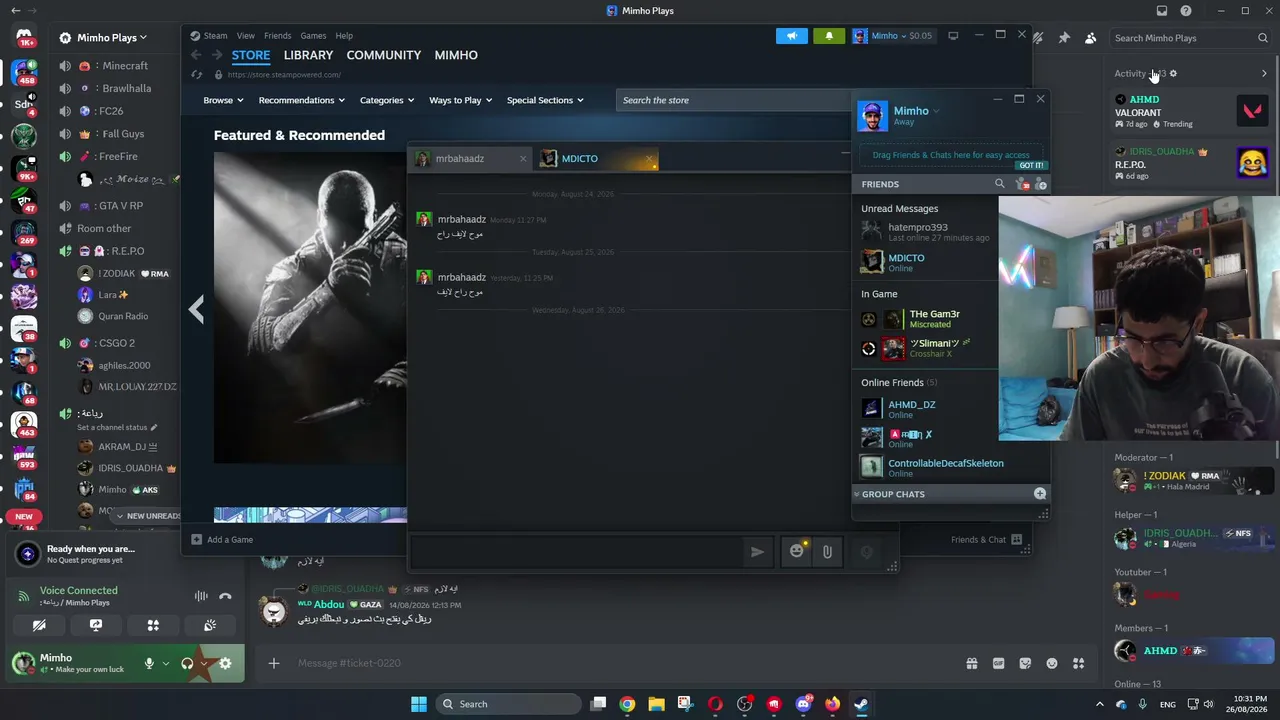Open the Discord GIF picker
1280x720 pixels.
[998, 663]
